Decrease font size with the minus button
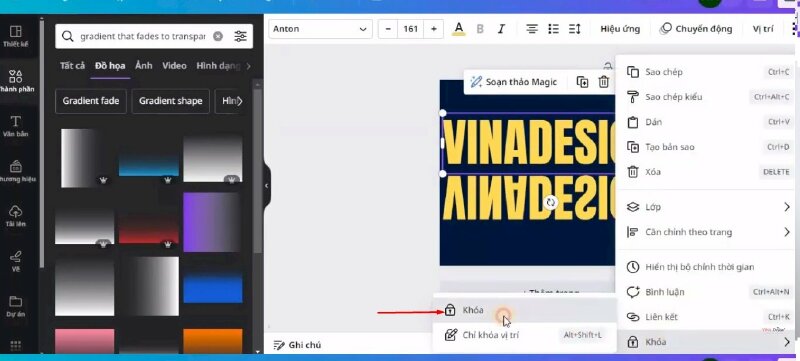This screenshot has height=361, width=800. pyautogui.click(x=388, y=29)
